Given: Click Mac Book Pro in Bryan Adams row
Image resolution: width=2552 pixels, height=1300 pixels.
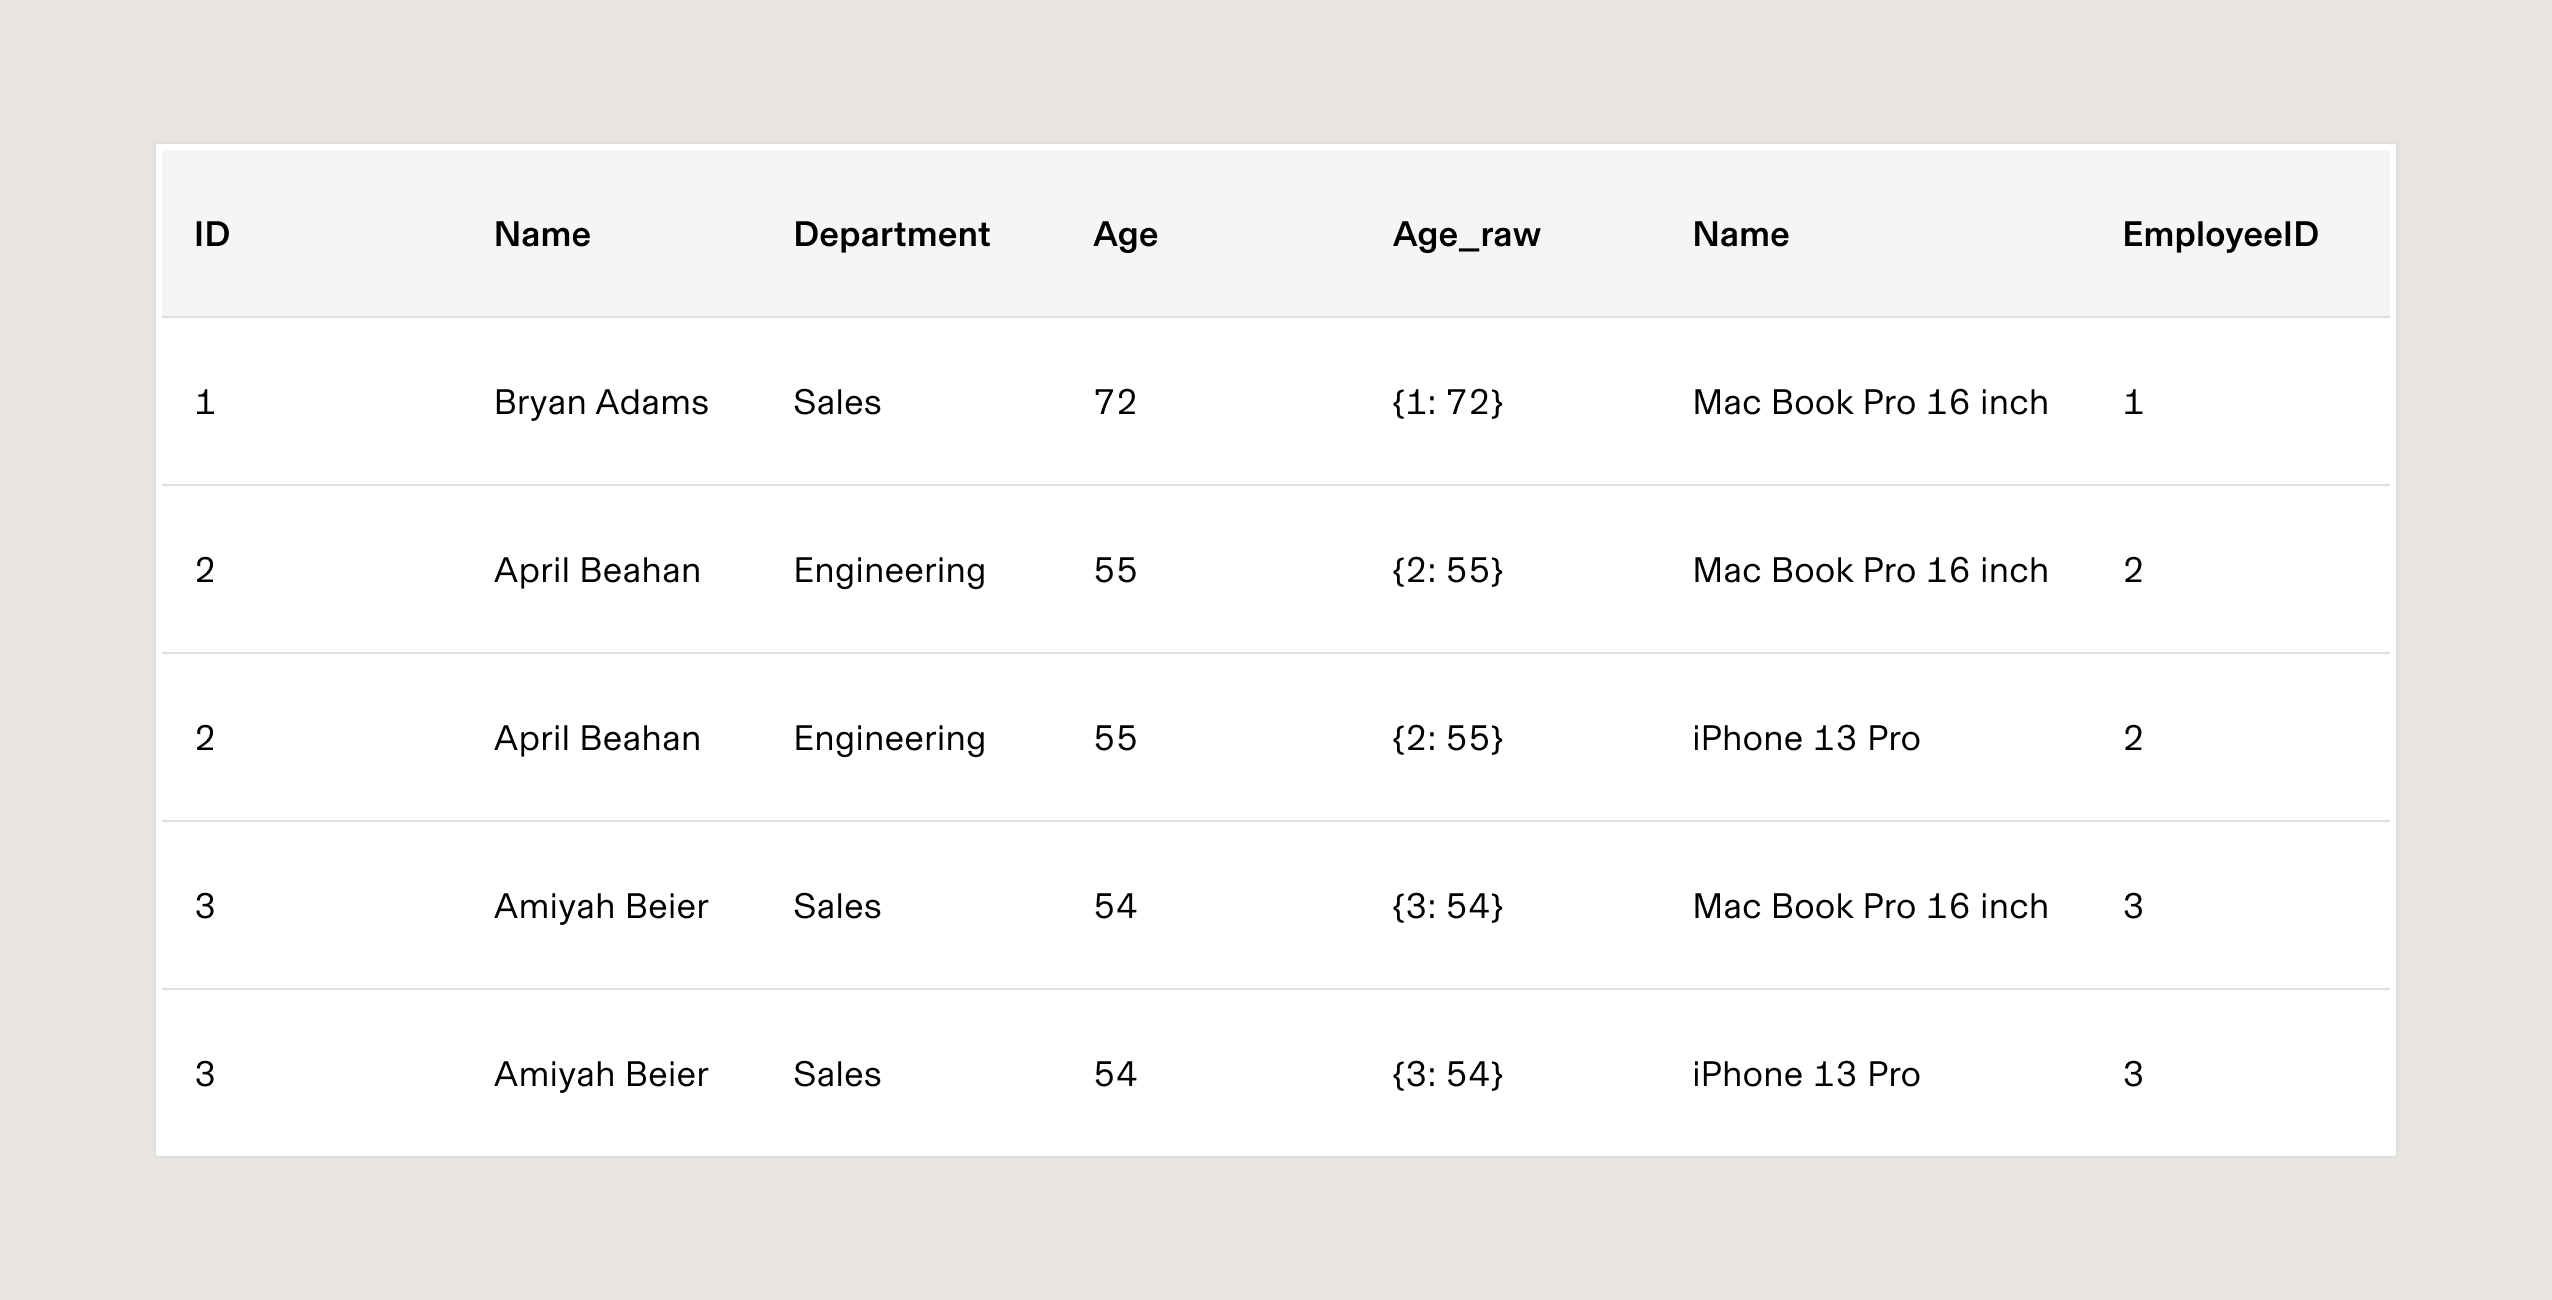Looking at the screenshot, I should click(1870, 402).
